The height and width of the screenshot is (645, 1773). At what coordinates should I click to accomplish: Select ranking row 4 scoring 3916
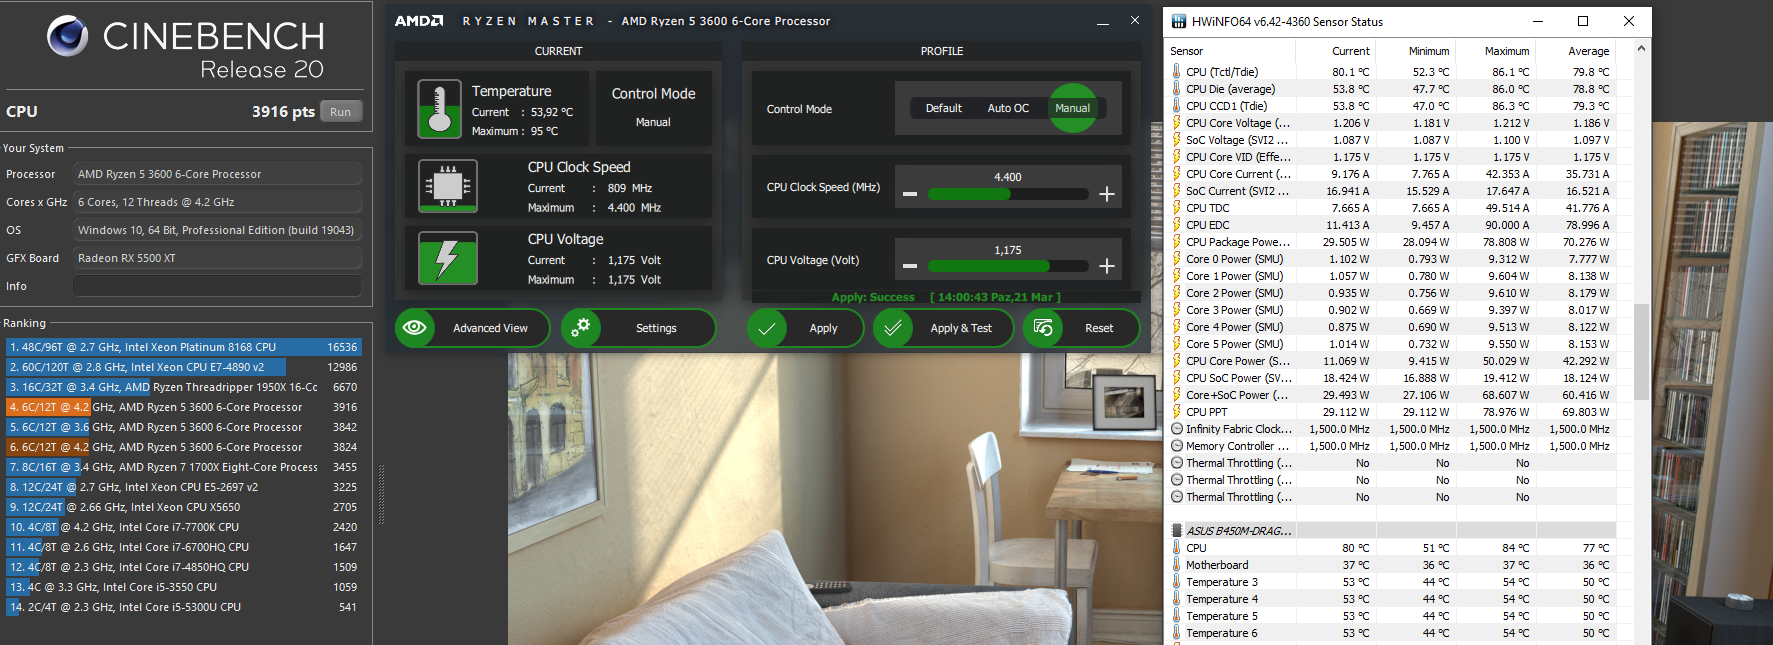click(184, 407)
